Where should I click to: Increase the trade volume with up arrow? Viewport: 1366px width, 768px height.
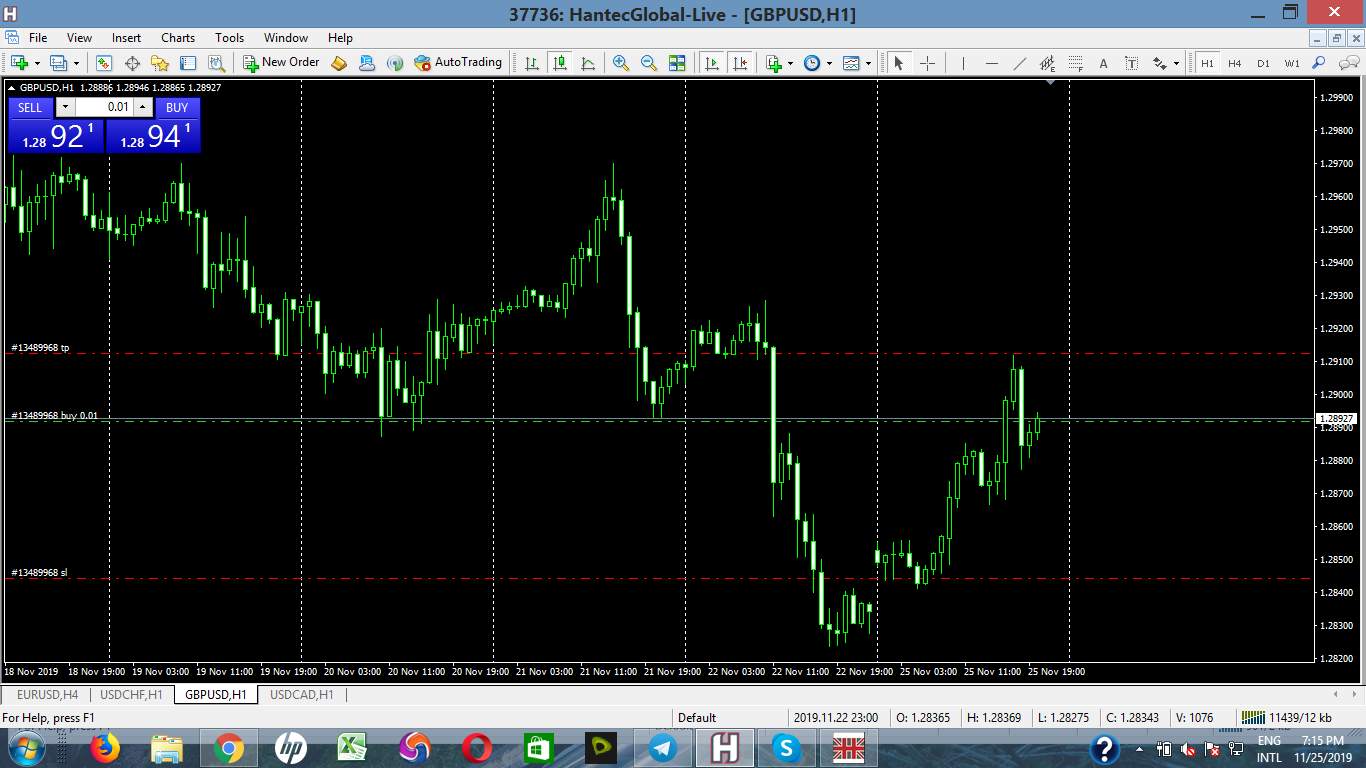click(x=143, y=107)
